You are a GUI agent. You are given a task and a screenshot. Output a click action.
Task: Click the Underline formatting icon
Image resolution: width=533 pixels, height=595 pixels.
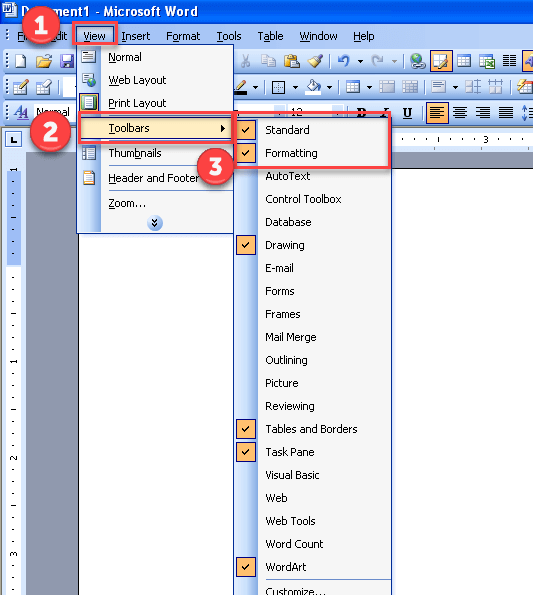point(407,113)
